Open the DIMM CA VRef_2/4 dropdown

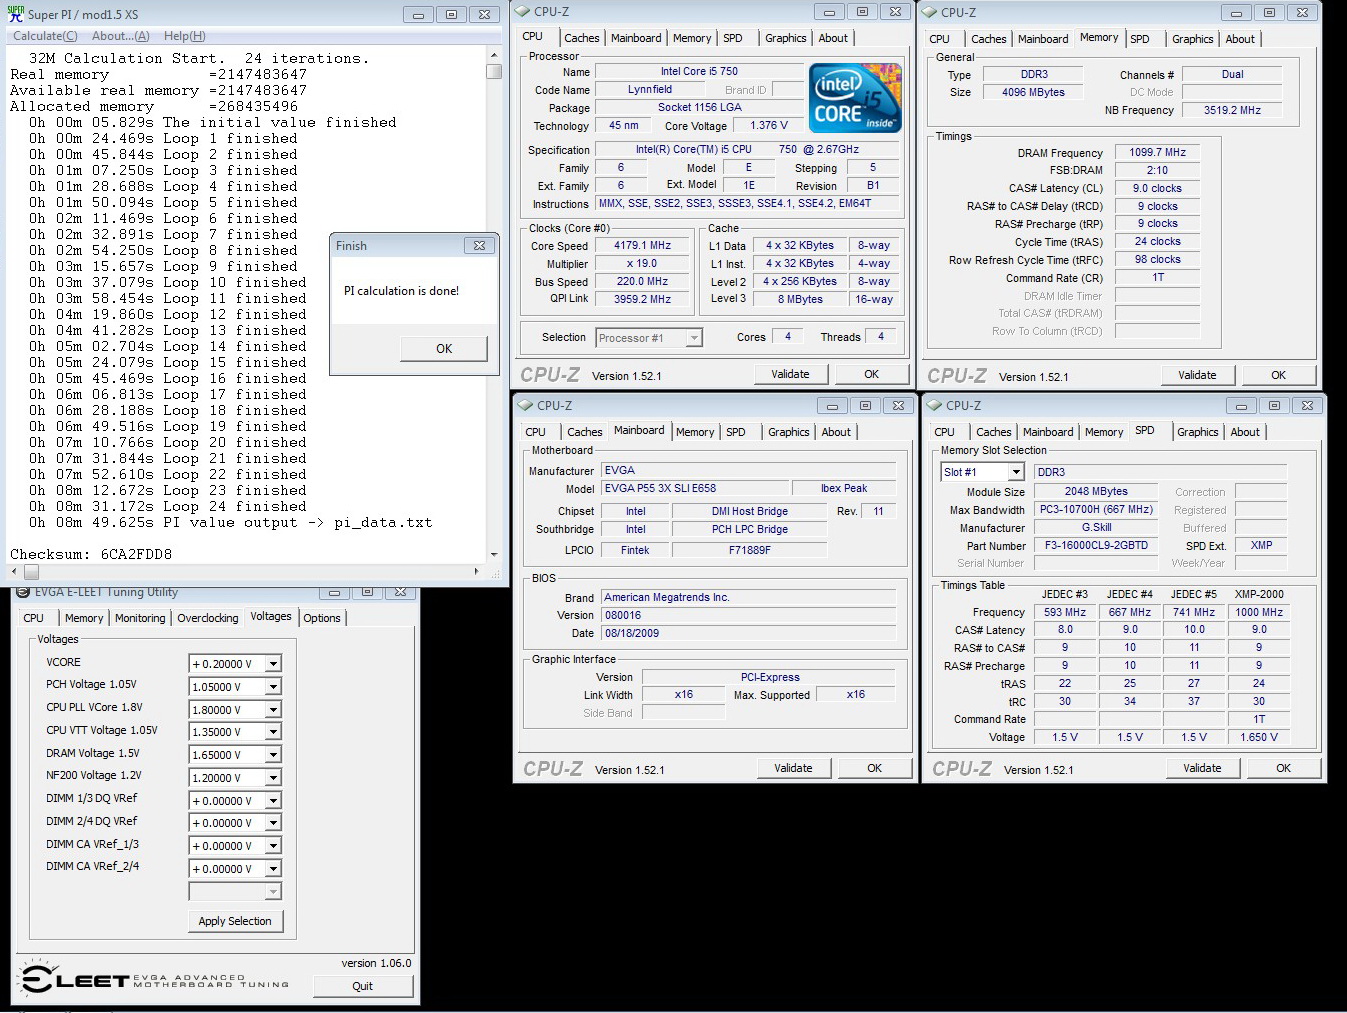pyautogui.click(x=273, y=869)
